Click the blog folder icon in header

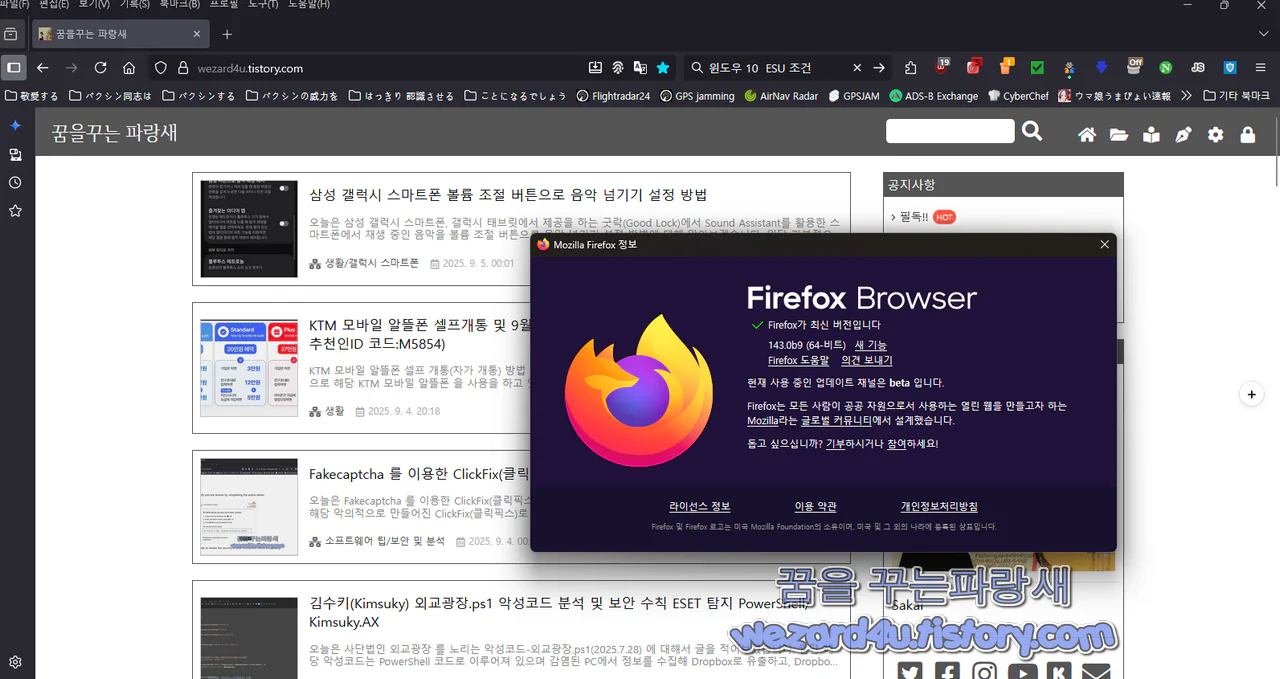tap(1119, 134)
